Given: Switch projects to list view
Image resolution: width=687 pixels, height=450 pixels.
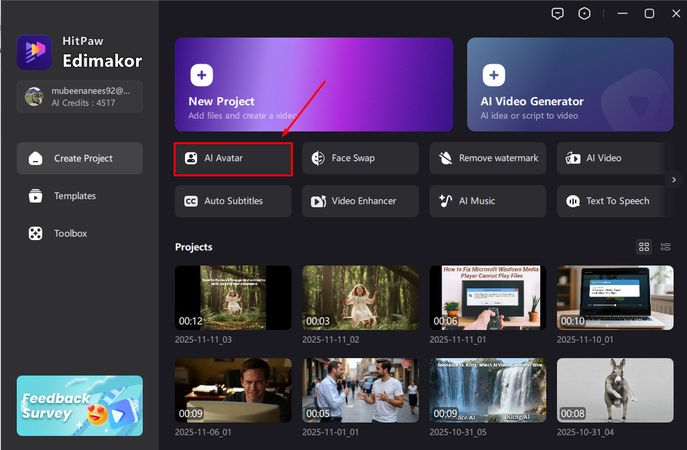Looking at the screenshot, I should [x=666, y=247].
